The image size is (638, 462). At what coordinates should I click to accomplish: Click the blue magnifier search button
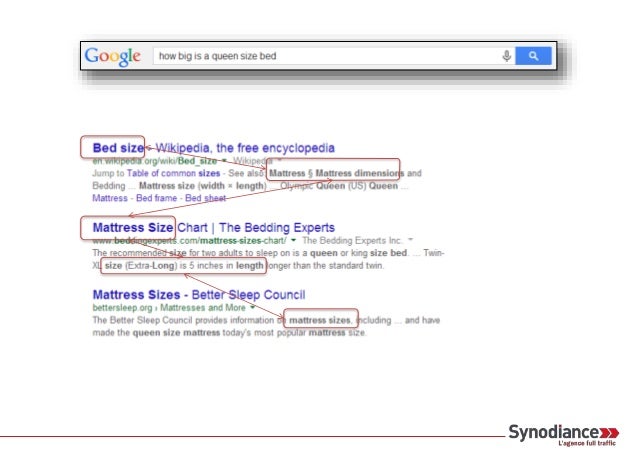click(x=533, y=56)
